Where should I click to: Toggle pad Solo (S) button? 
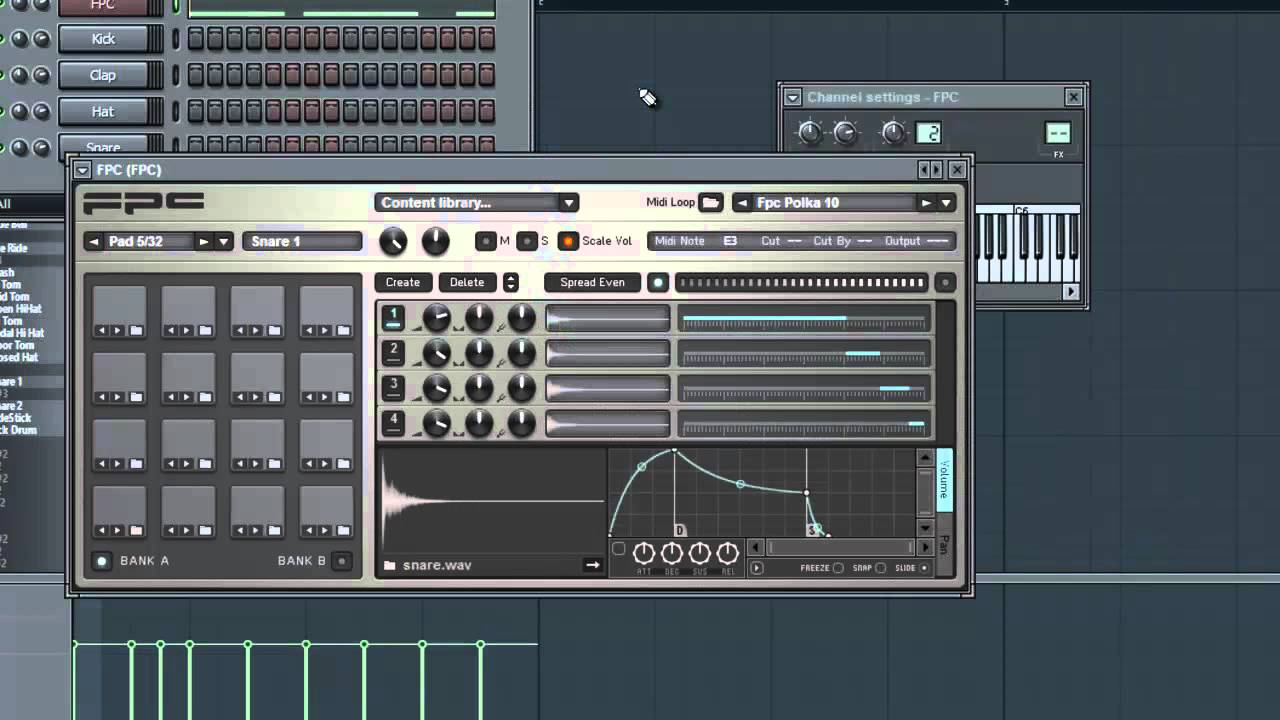[527, 242]
